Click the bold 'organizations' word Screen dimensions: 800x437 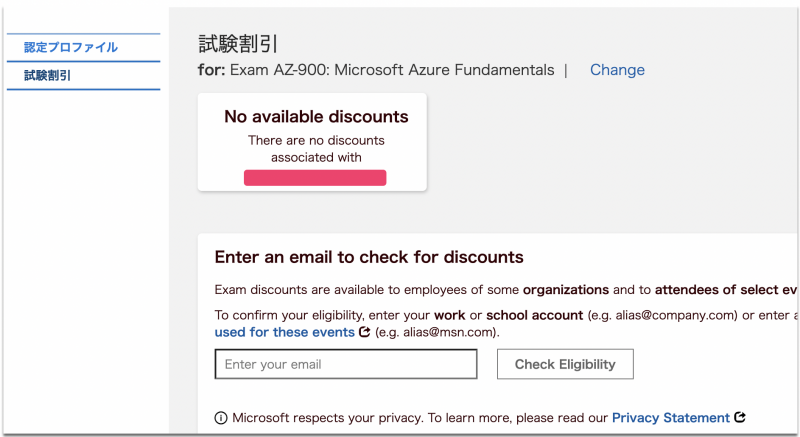(x=565, y=290)
